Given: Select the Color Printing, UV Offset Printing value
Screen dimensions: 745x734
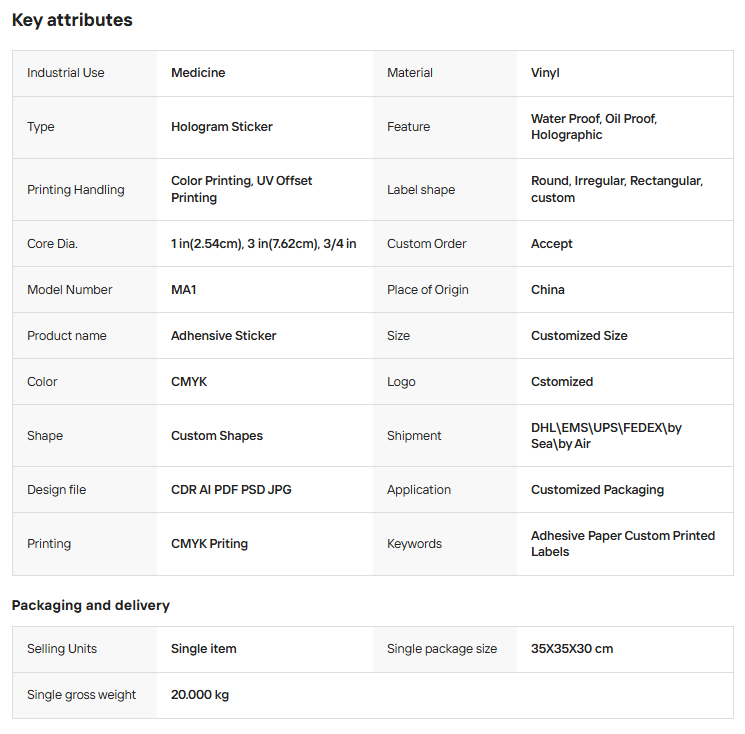Looking at the screenshot, I should click(241, 189).
